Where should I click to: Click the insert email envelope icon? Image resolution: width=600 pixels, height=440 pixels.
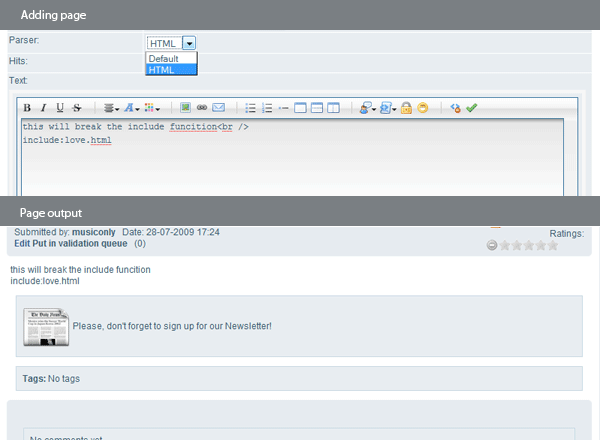219,108
